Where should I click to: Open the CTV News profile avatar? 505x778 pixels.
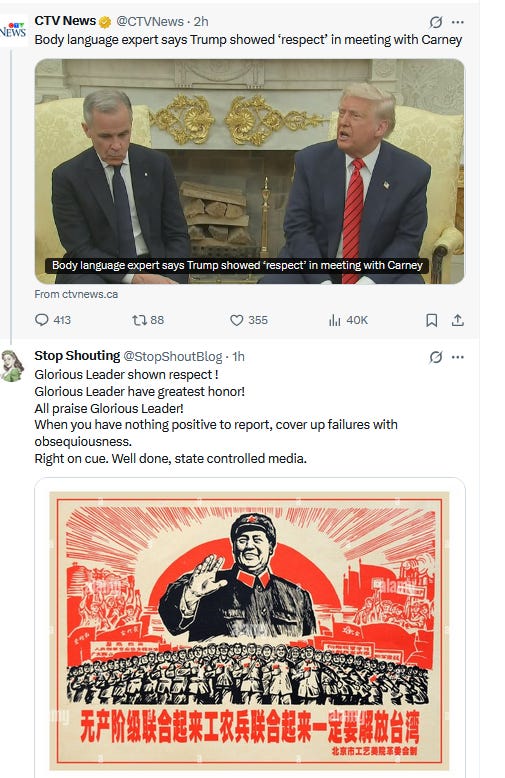(x=13, y=30)
